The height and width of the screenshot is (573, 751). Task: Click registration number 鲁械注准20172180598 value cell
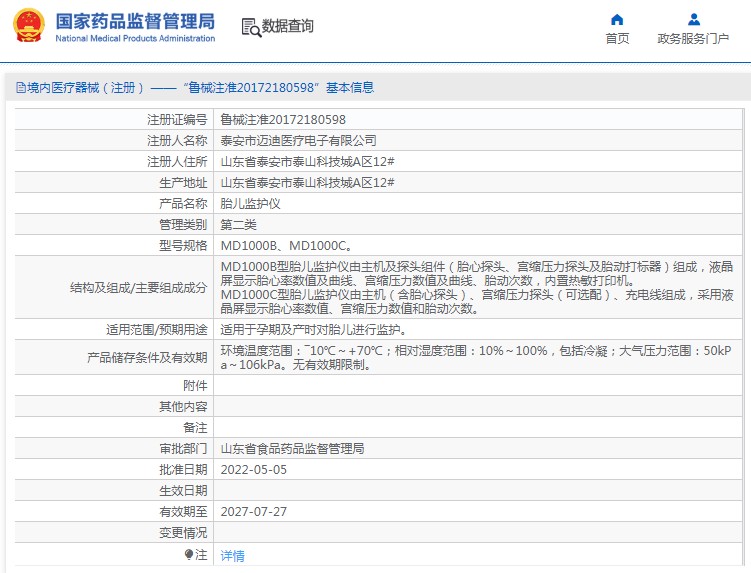tap(283, 119)
